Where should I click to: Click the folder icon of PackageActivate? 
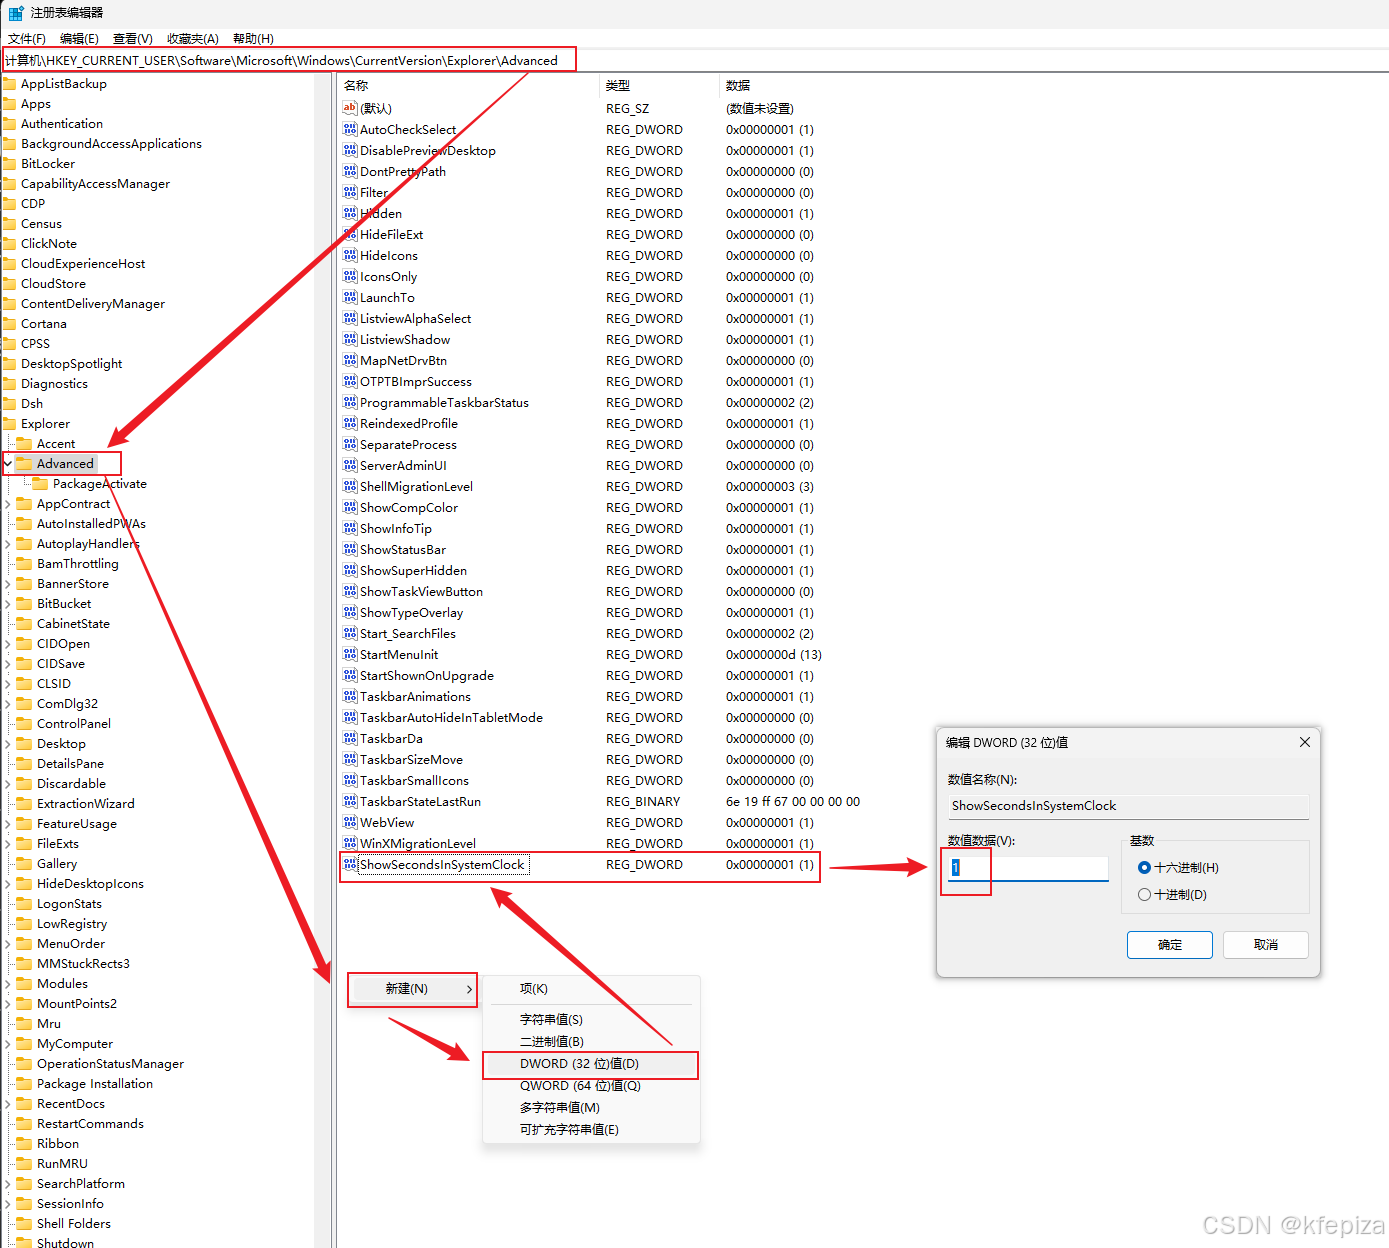[x=40, y=484]
